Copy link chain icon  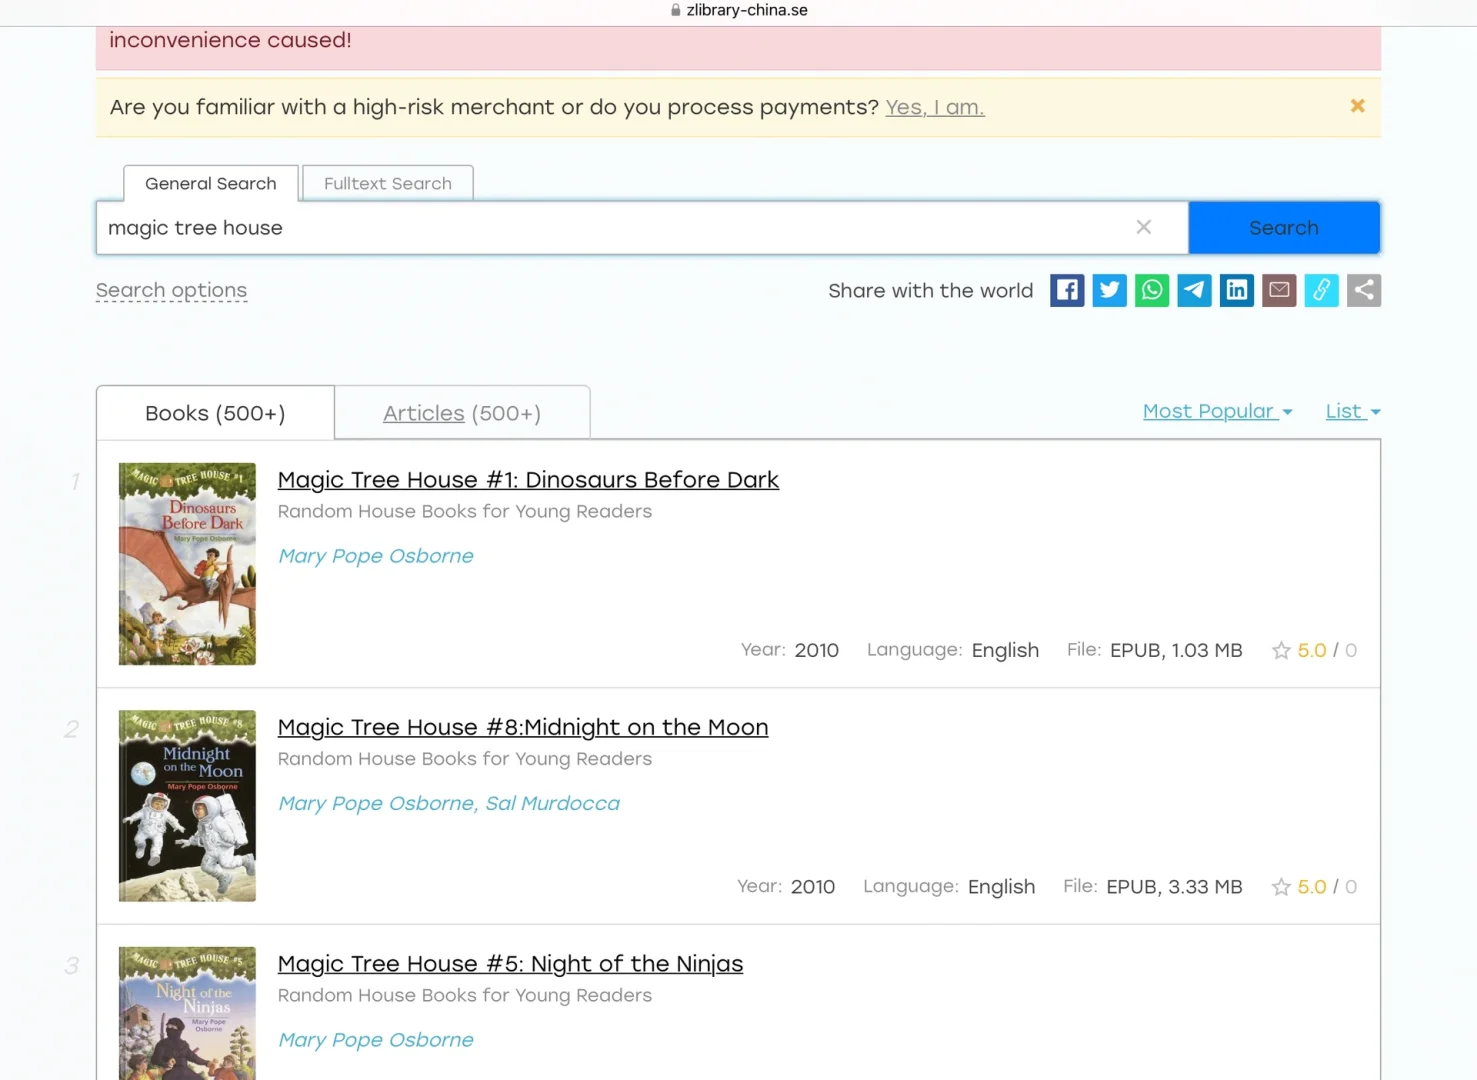(x=1321, y=290)
